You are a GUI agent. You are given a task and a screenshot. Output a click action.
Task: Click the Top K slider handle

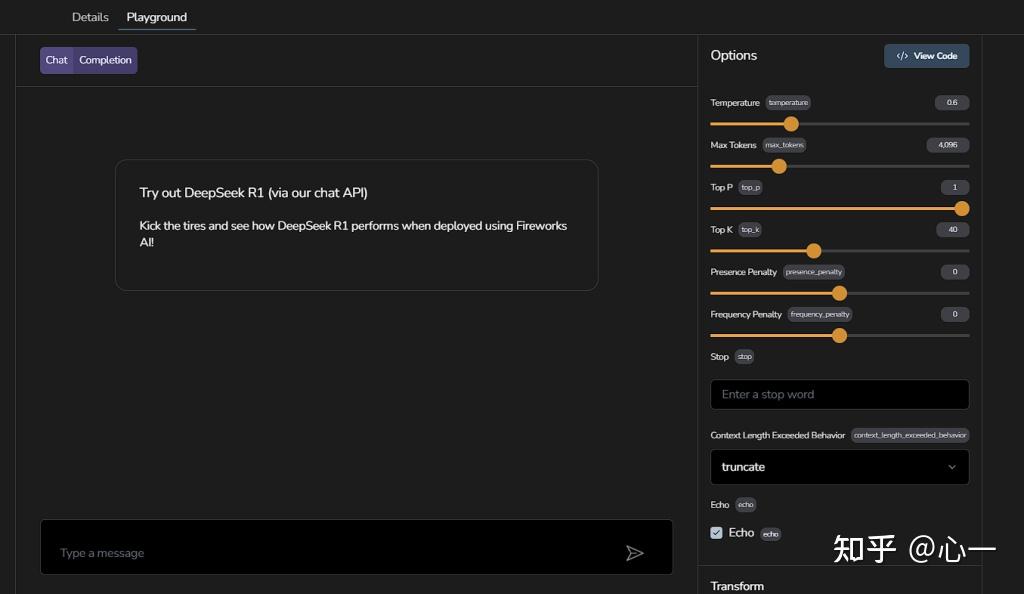coord(813,251)
